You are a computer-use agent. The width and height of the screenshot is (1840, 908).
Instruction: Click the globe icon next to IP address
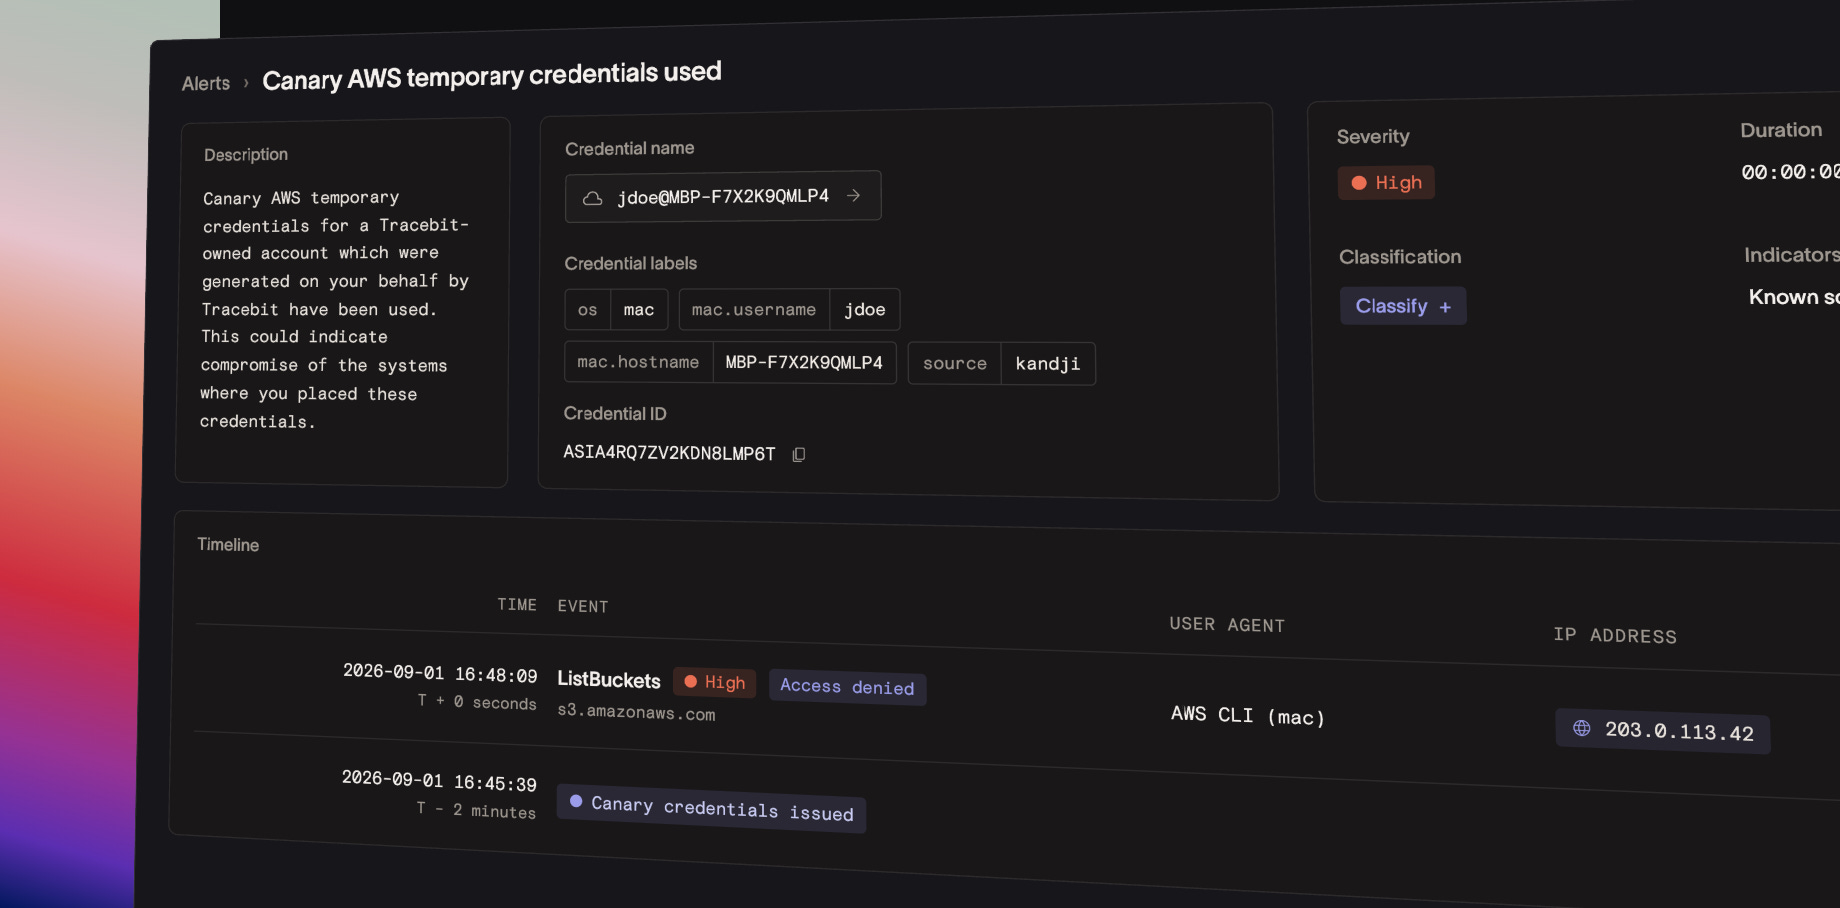tap(1582, 727)
